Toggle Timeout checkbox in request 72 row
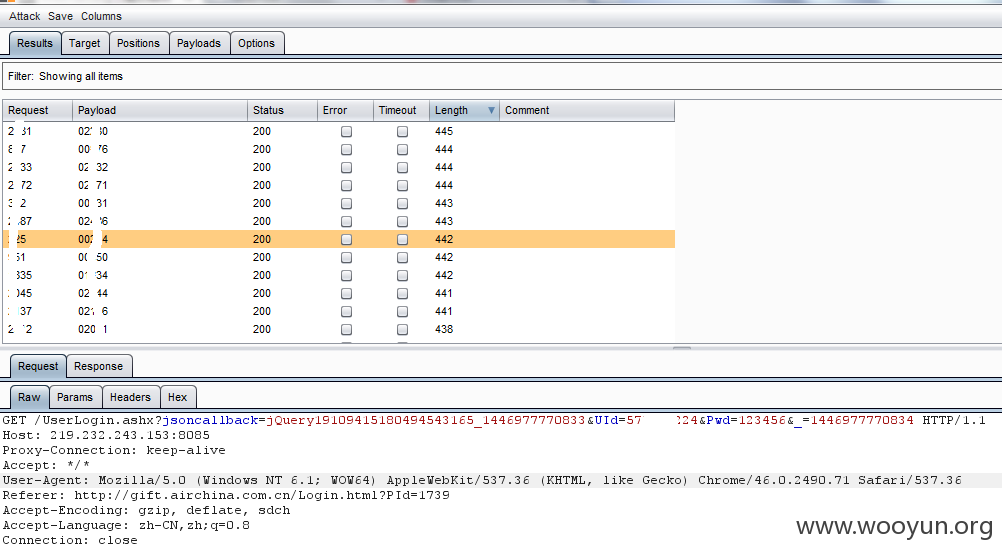The image size is (1002, 555). tap(402, 185)
